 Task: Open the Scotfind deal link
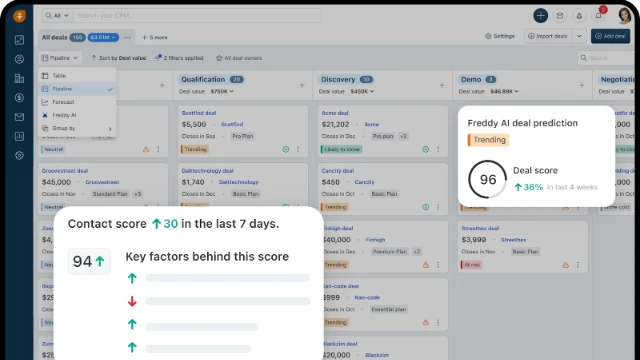pyautogui.click(x=199, y=113)
